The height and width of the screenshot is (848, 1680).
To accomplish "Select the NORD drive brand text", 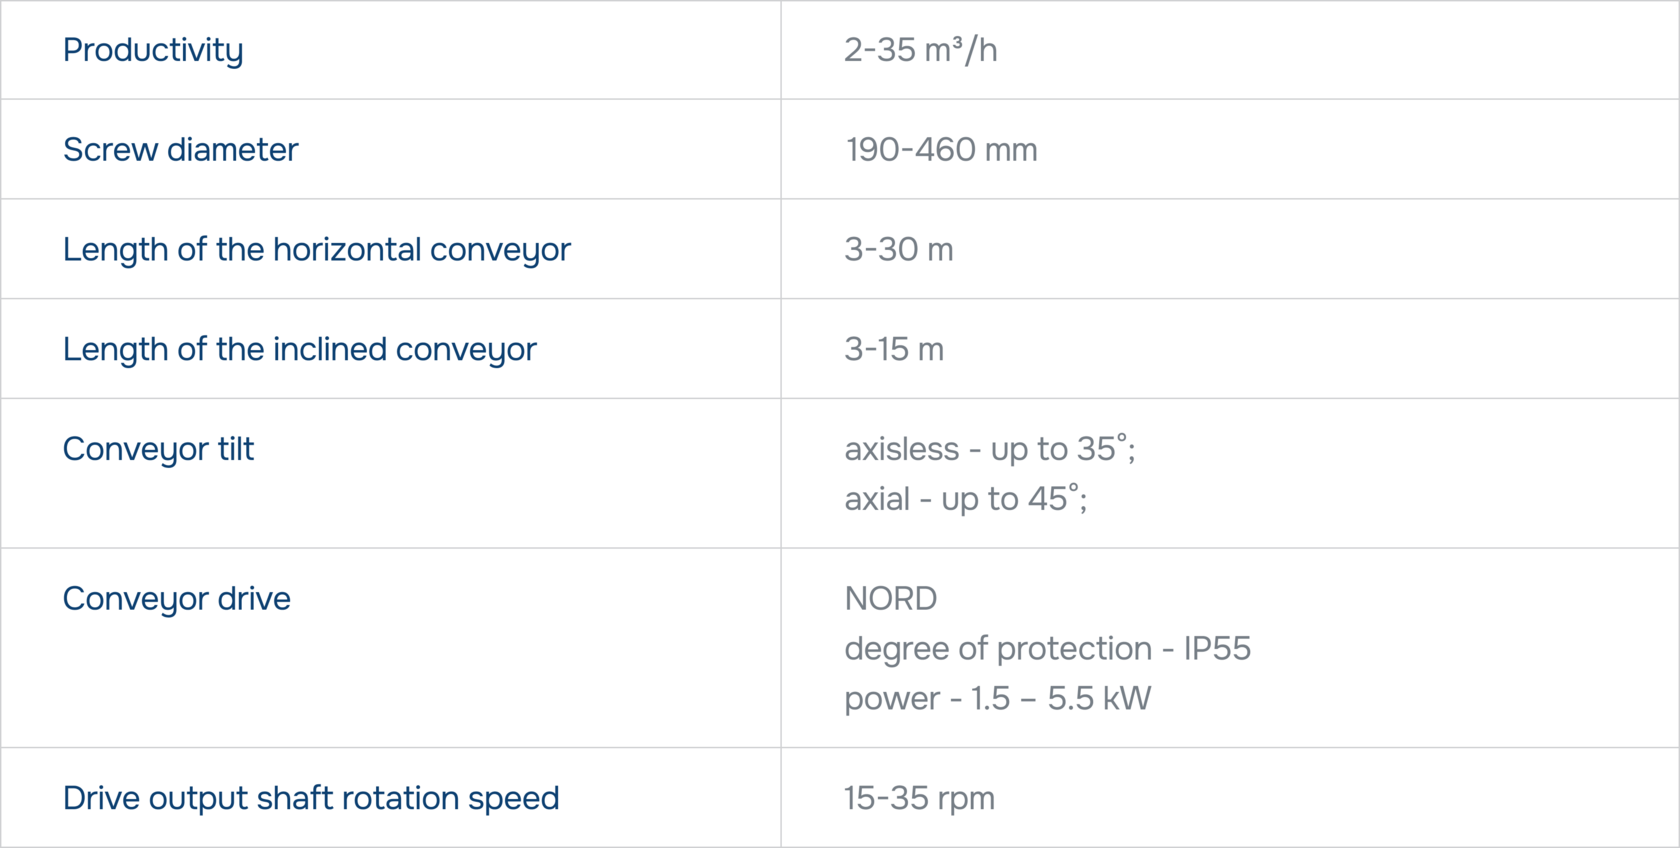I will 890,598.
